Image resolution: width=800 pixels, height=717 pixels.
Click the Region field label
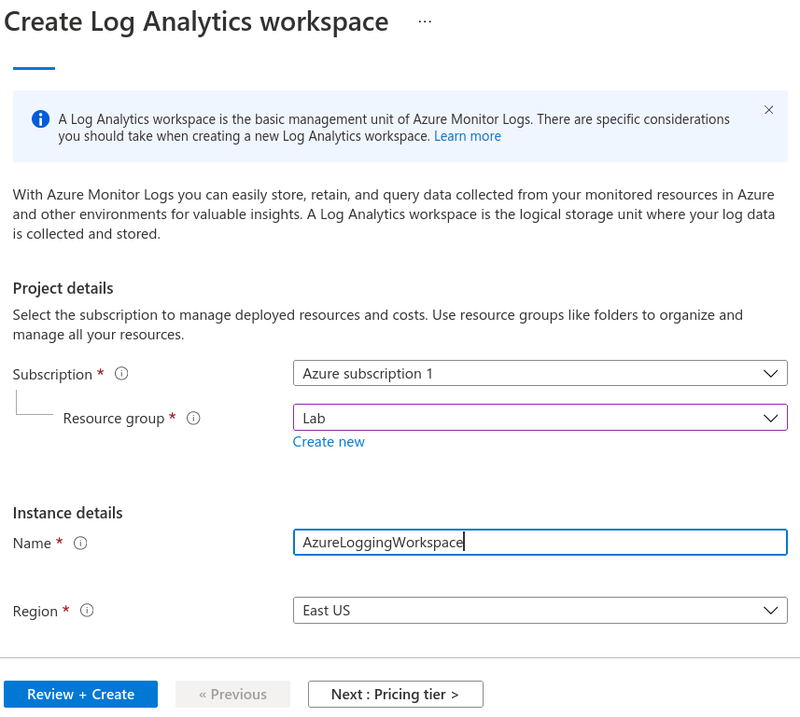pyautogui.click(x=35, y=611)
